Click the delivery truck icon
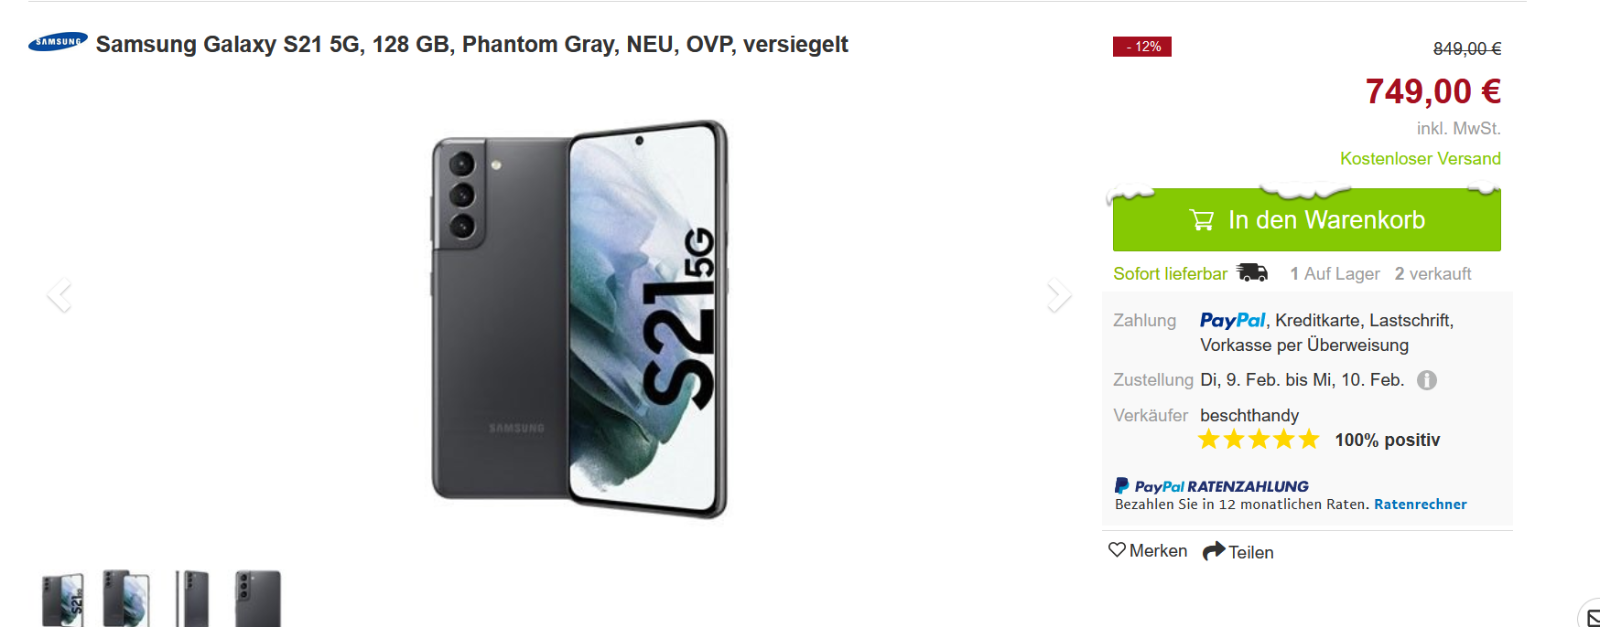This screenshot has height=627, width=1600. tap(1252, 273)
